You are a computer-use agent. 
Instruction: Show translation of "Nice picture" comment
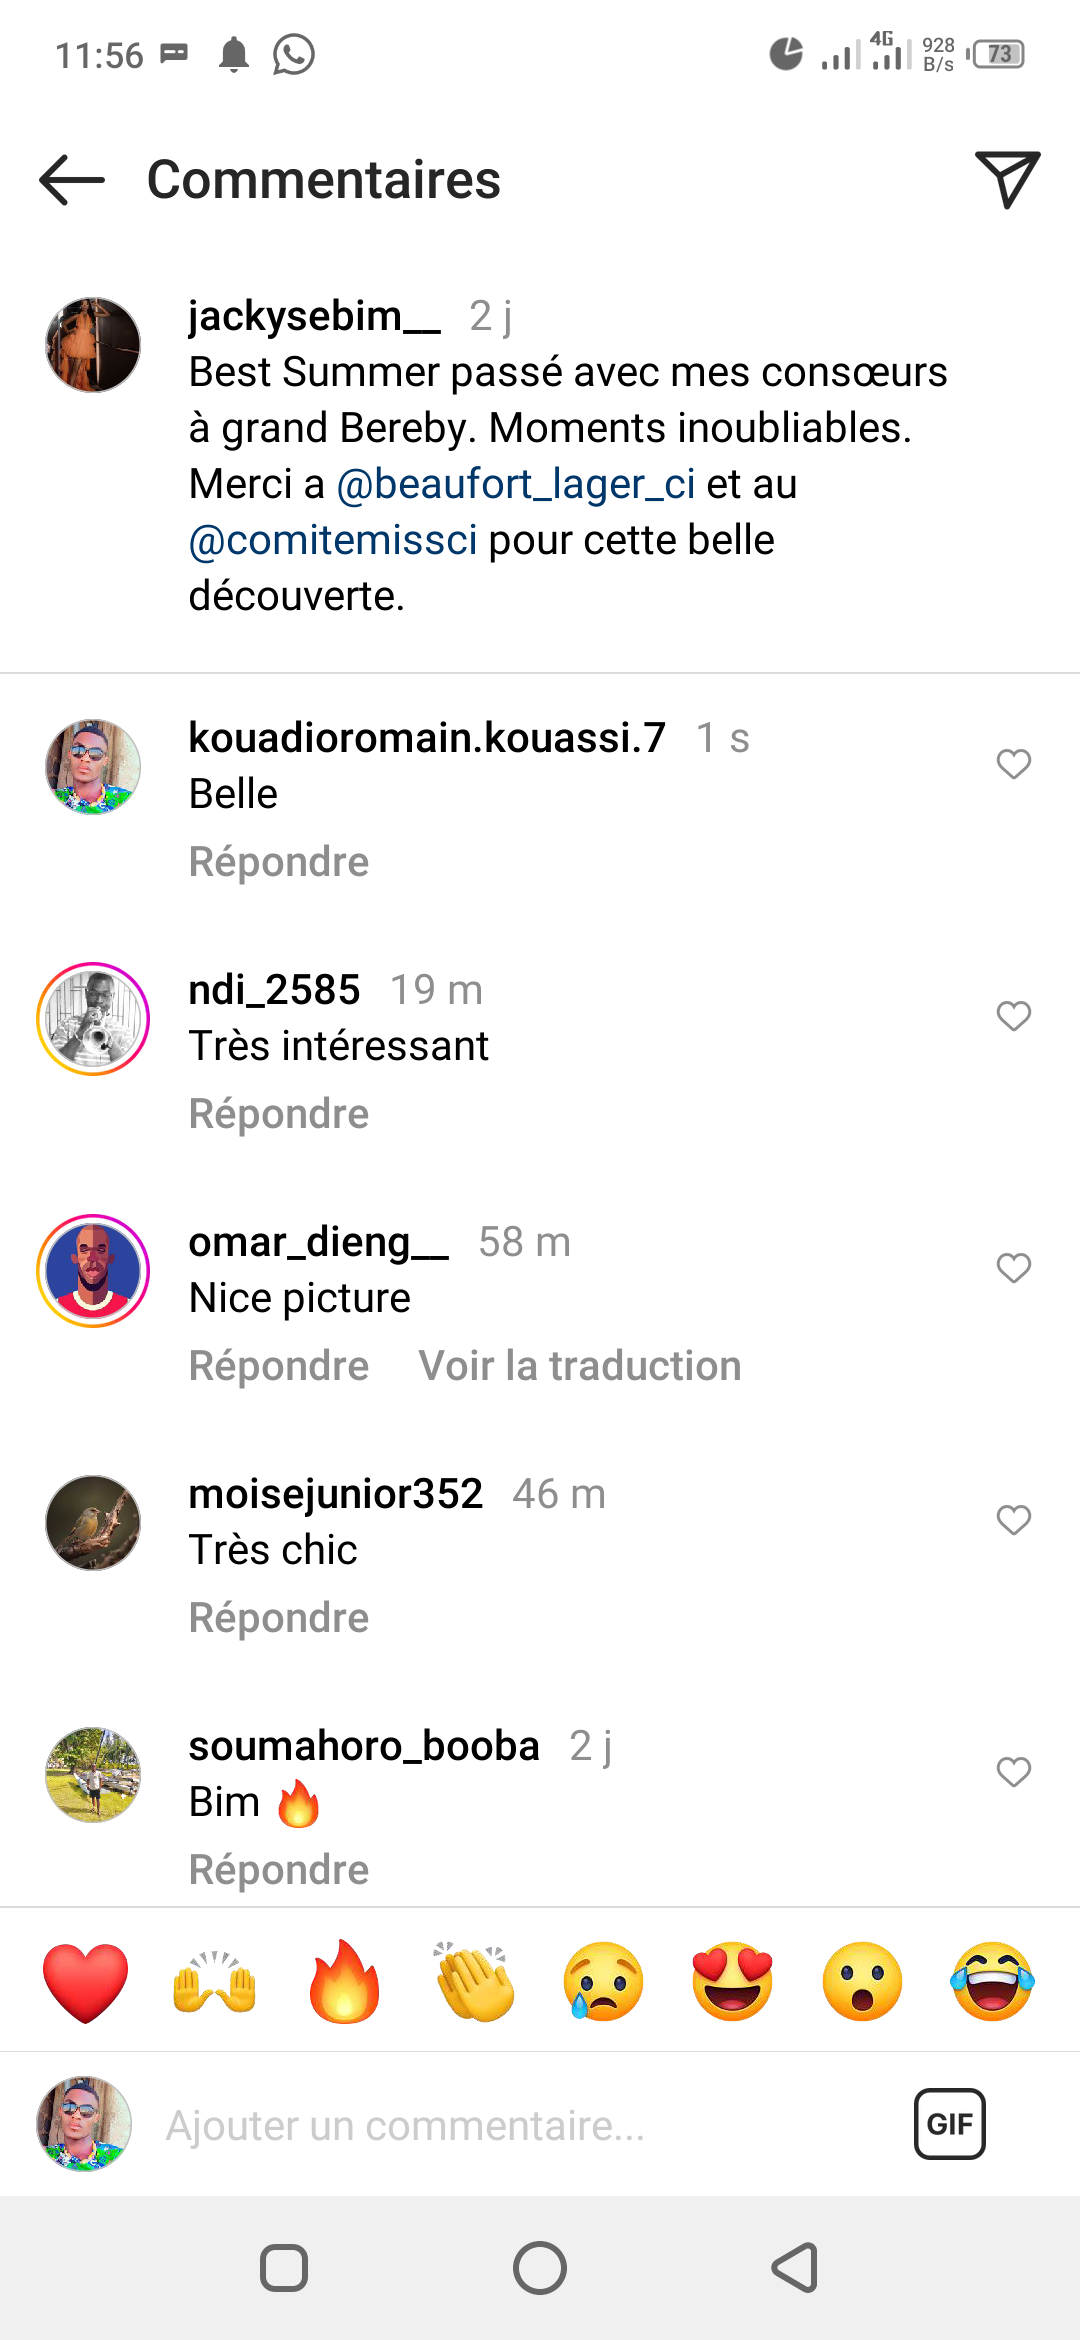(580, 1366)
